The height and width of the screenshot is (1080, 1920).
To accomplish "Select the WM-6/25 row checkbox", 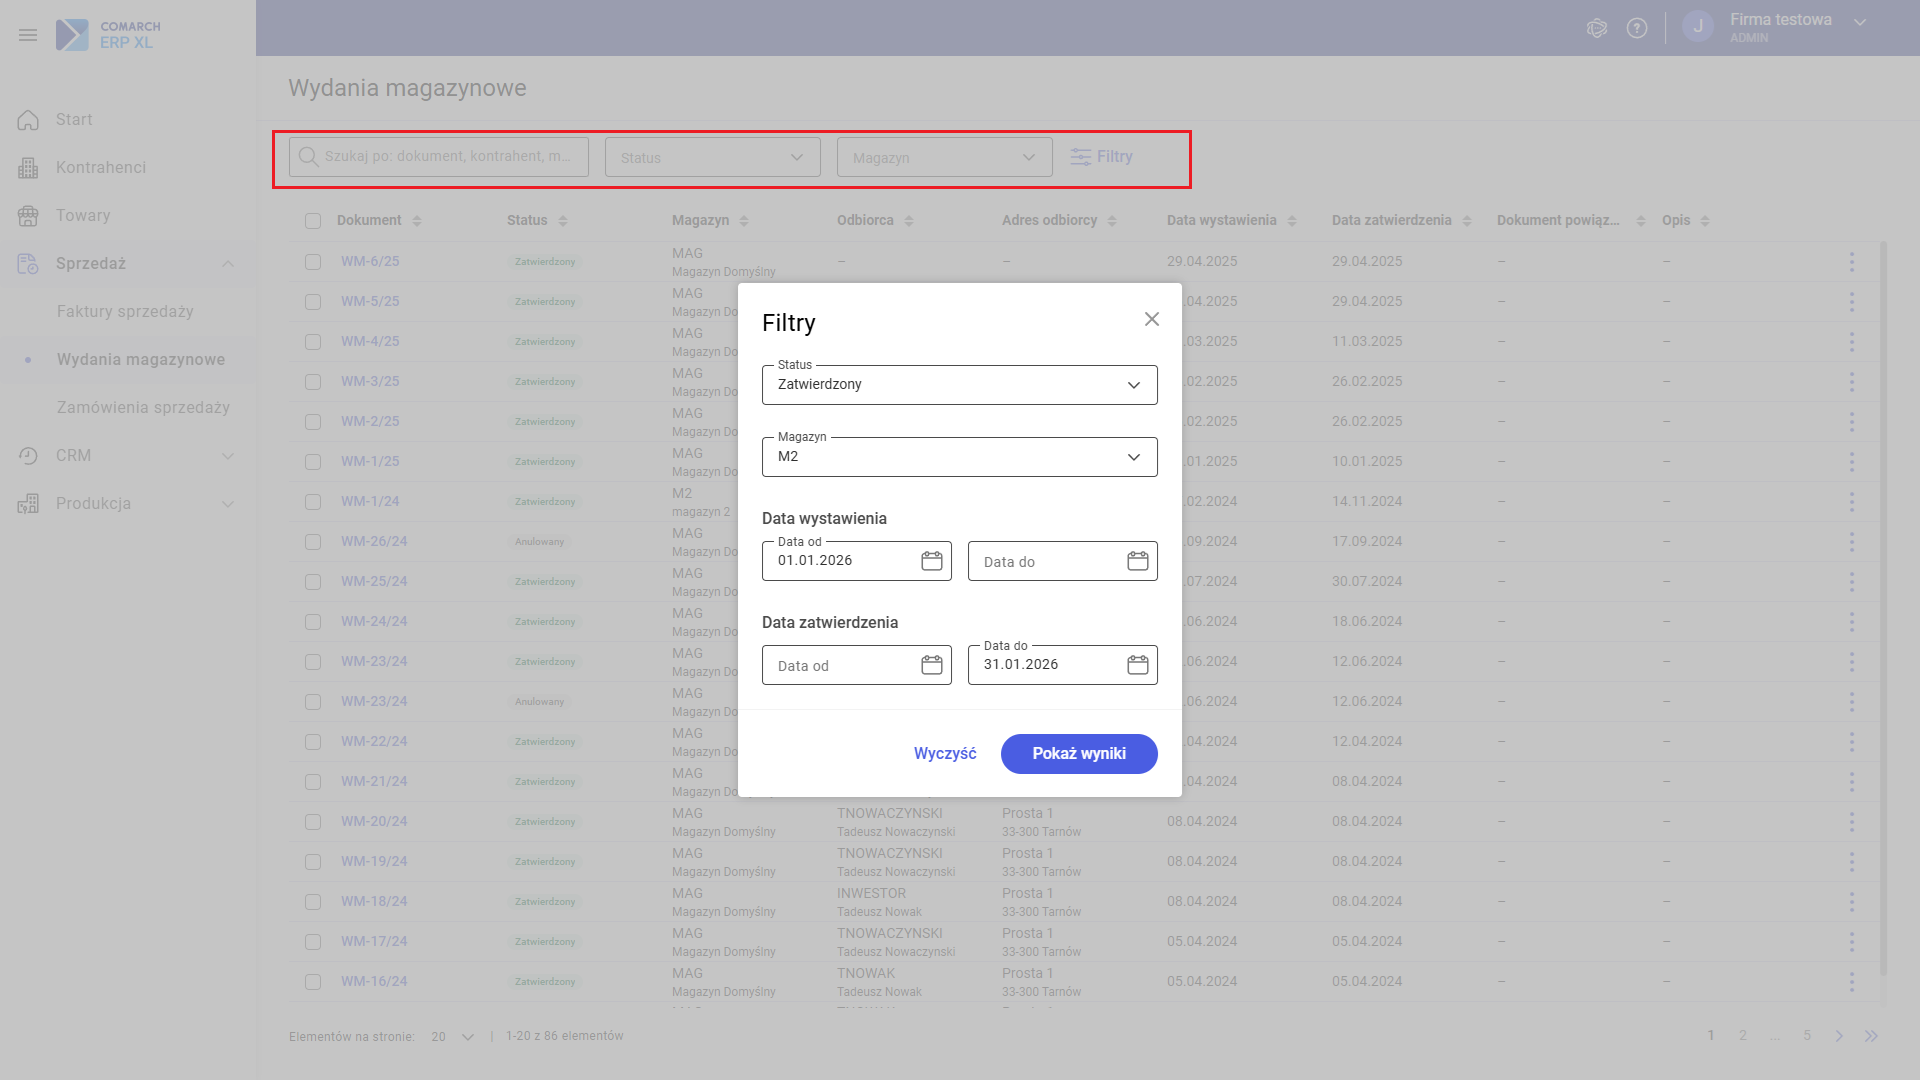I will (313, 262).
